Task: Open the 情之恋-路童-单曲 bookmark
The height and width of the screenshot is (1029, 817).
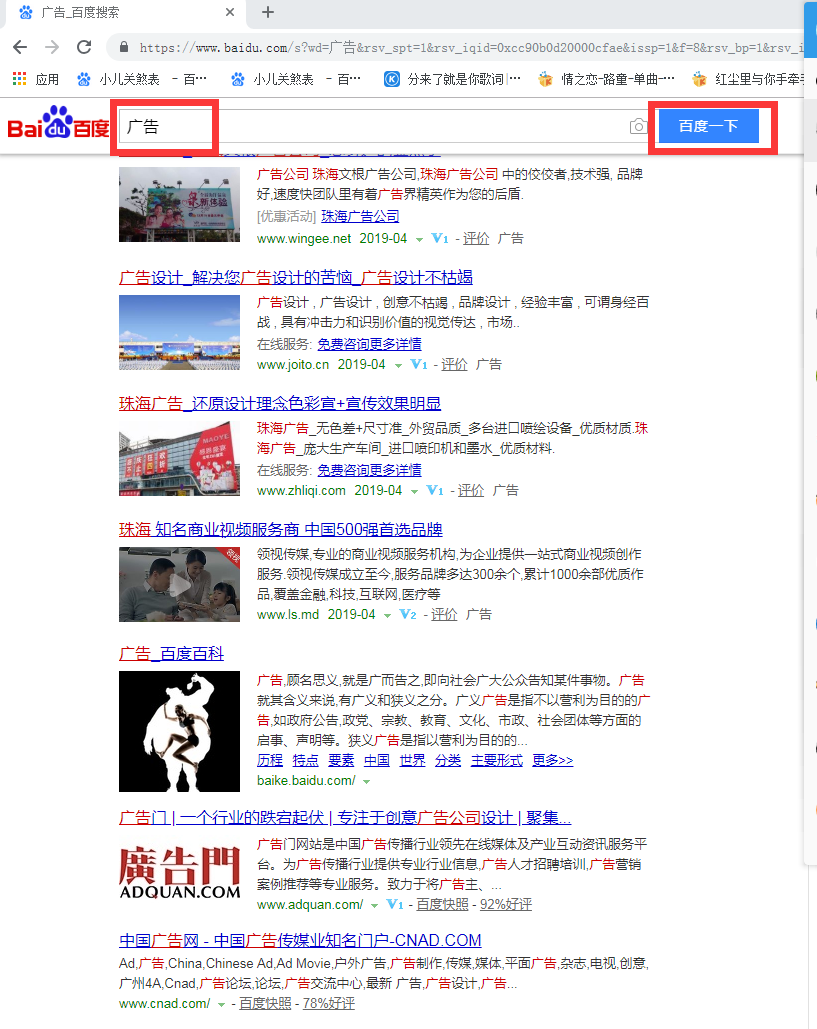Action: 606,79
